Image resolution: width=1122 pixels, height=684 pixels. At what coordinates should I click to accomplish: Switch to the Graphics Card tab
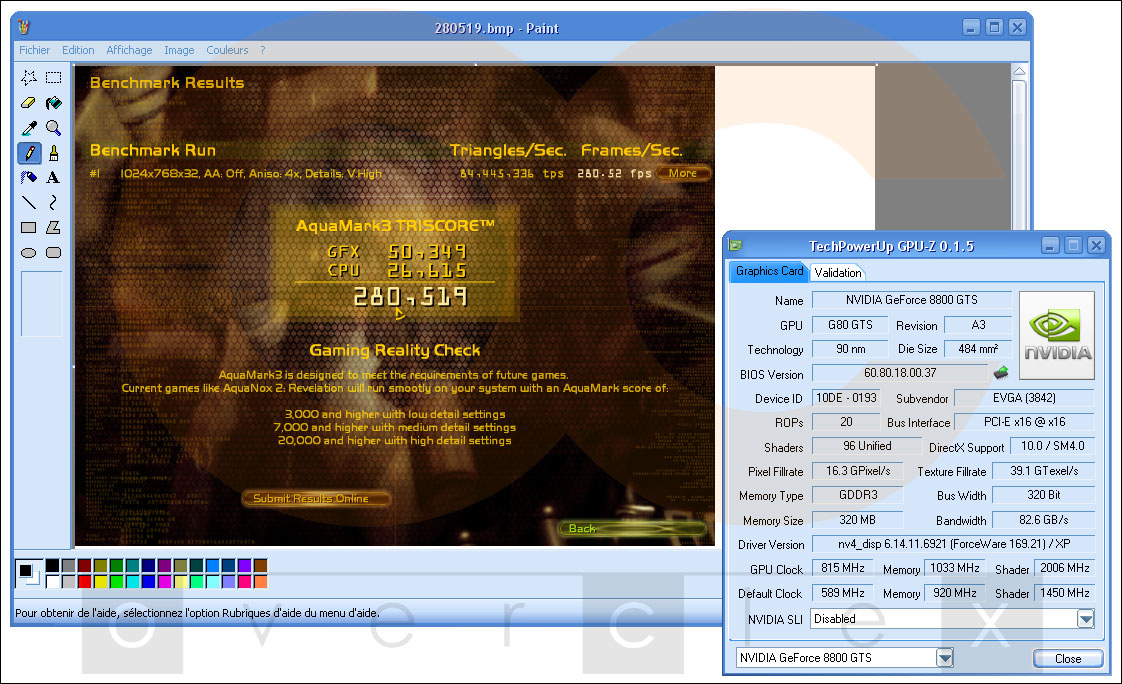[x=769, y=271]
